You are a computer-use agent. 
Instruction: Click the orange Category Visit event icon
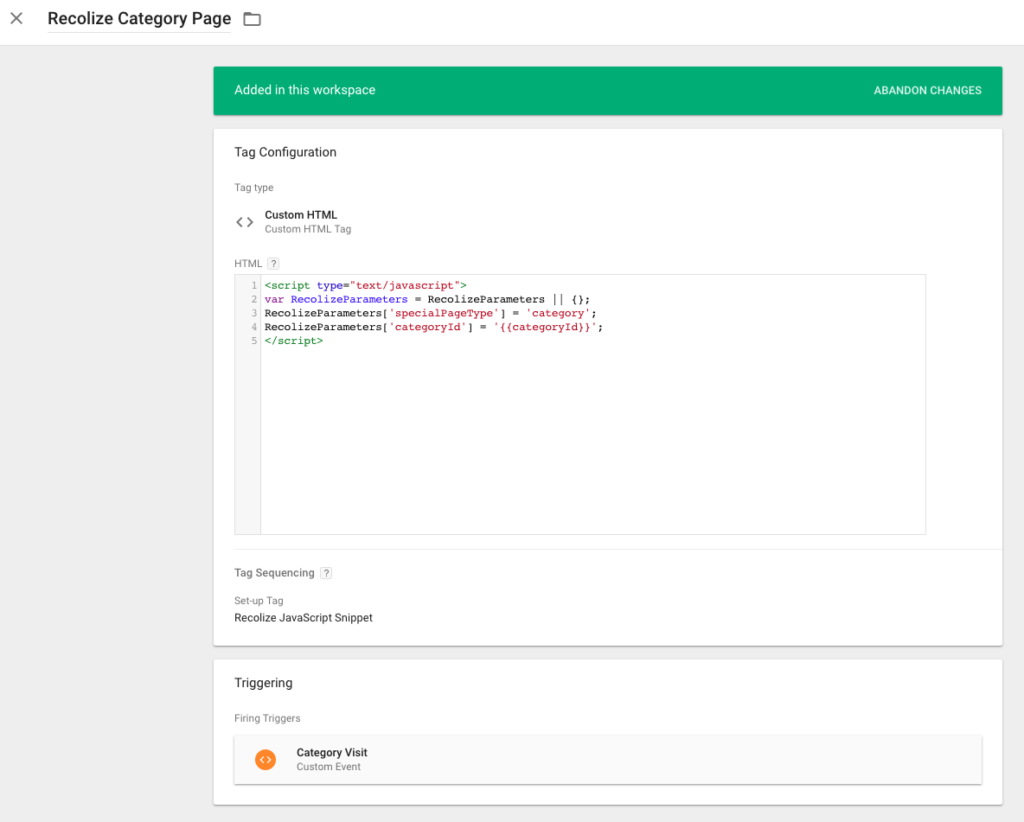[x=265, y=759]
